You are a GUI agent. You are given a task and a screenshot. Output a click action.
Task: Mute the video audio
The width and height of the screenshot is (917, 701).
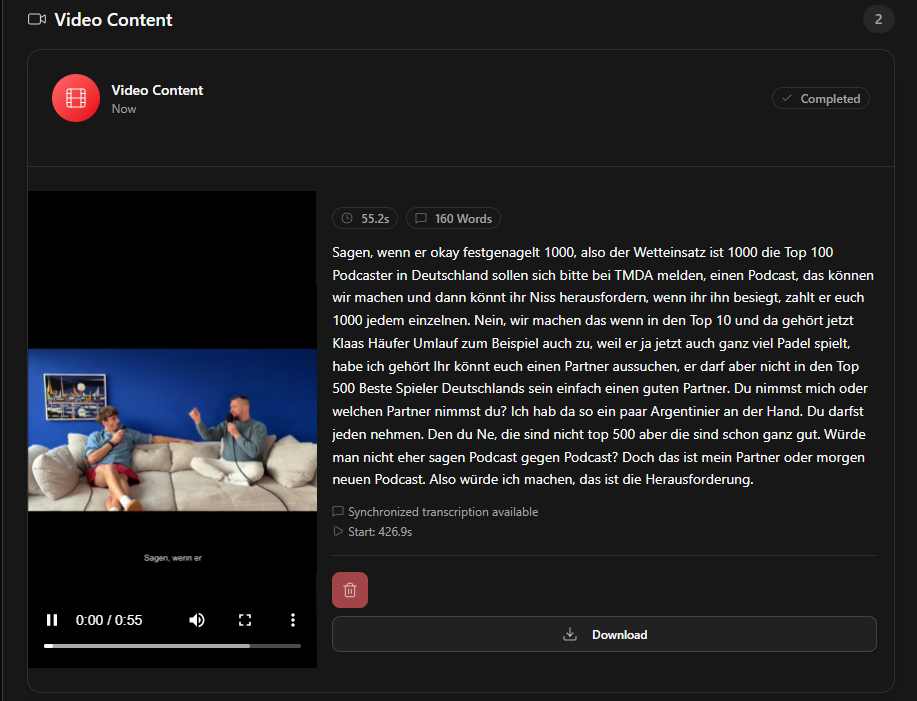click(197, 620)
